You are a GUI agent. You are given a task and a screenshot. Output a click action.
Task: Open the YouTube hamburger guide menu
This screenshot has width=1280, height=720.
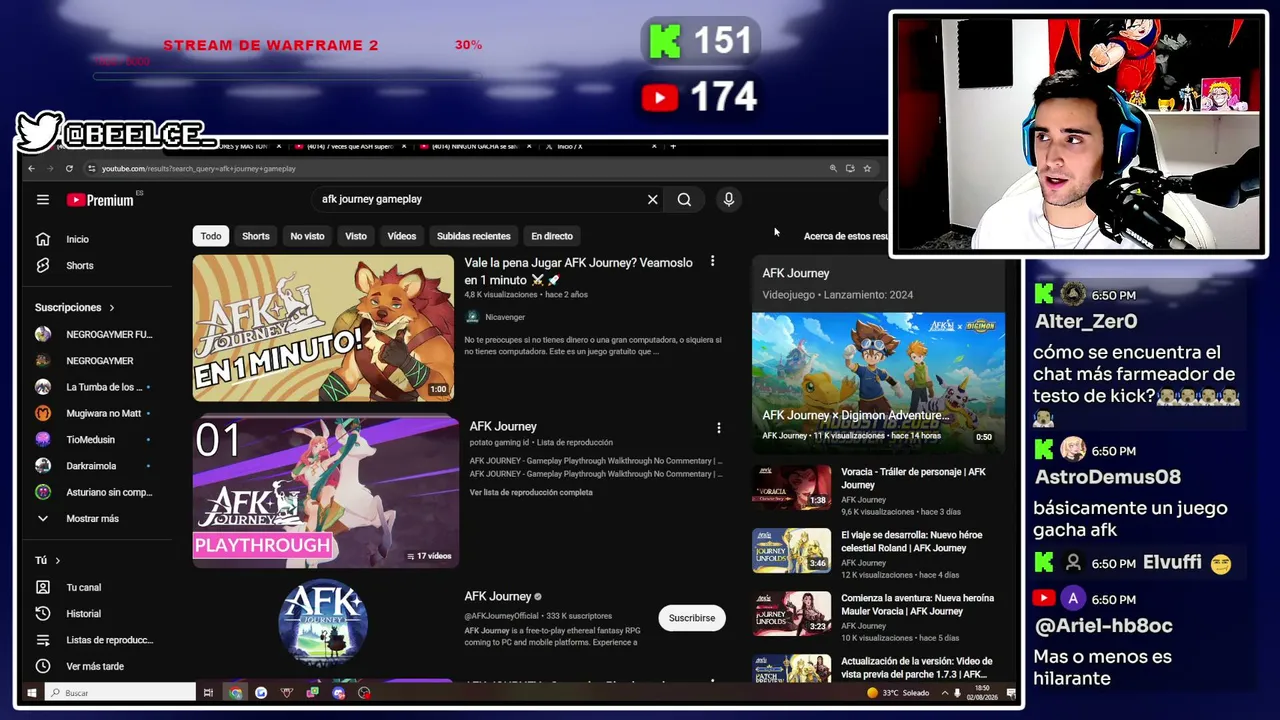point(43,199)
